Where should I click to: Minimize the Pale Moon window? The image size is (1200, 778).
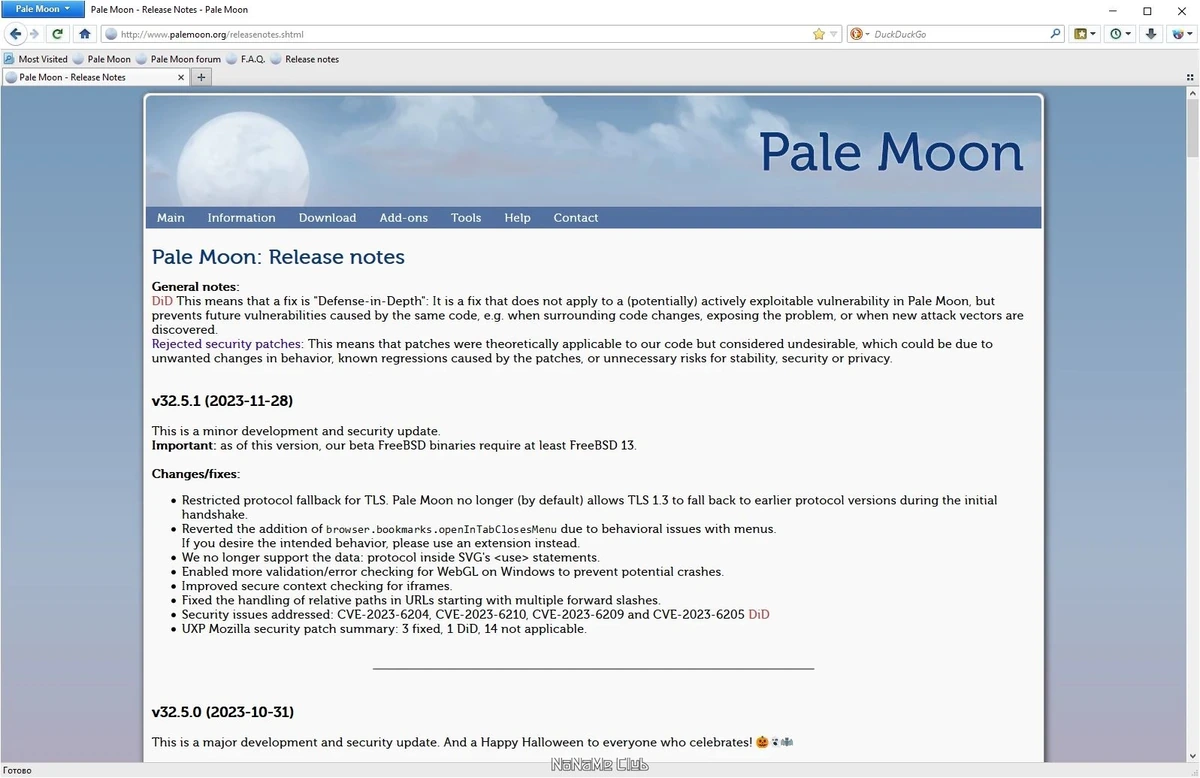tap(1113, 10)
